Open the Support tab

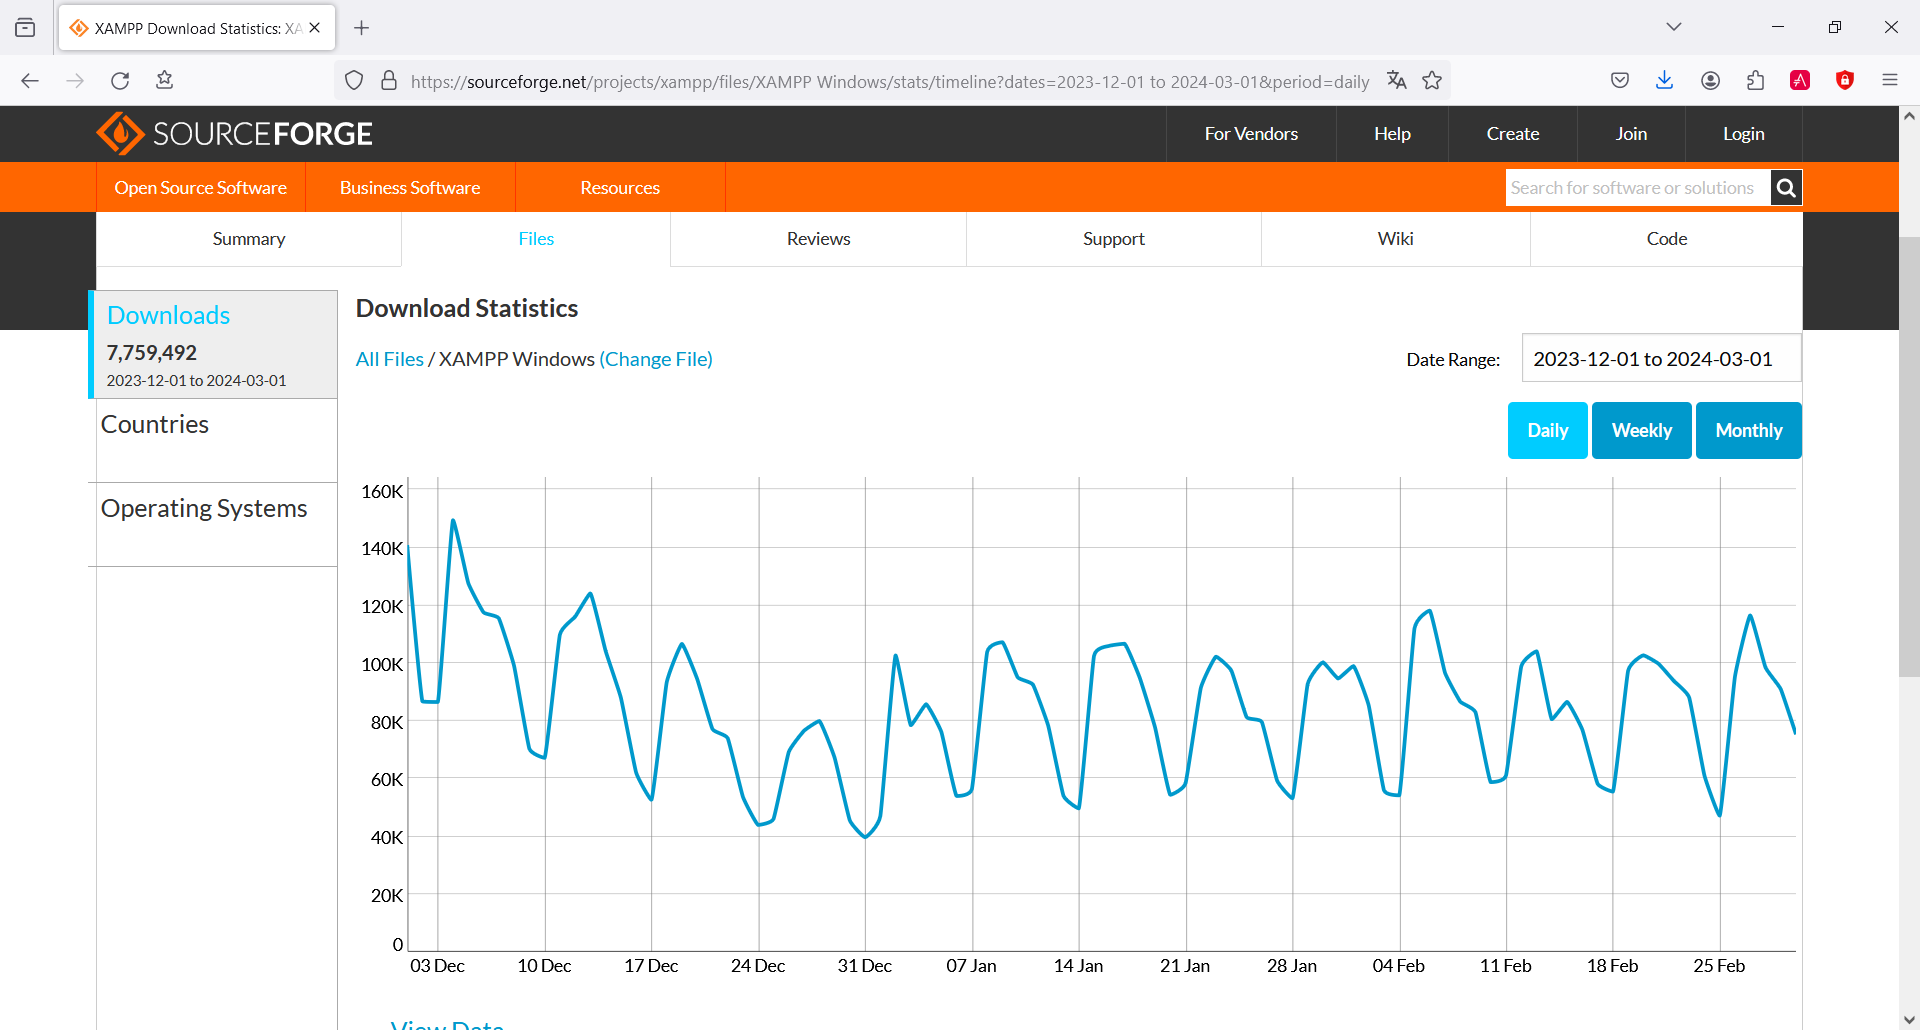pyautogui.click(x=1113, y=239)
